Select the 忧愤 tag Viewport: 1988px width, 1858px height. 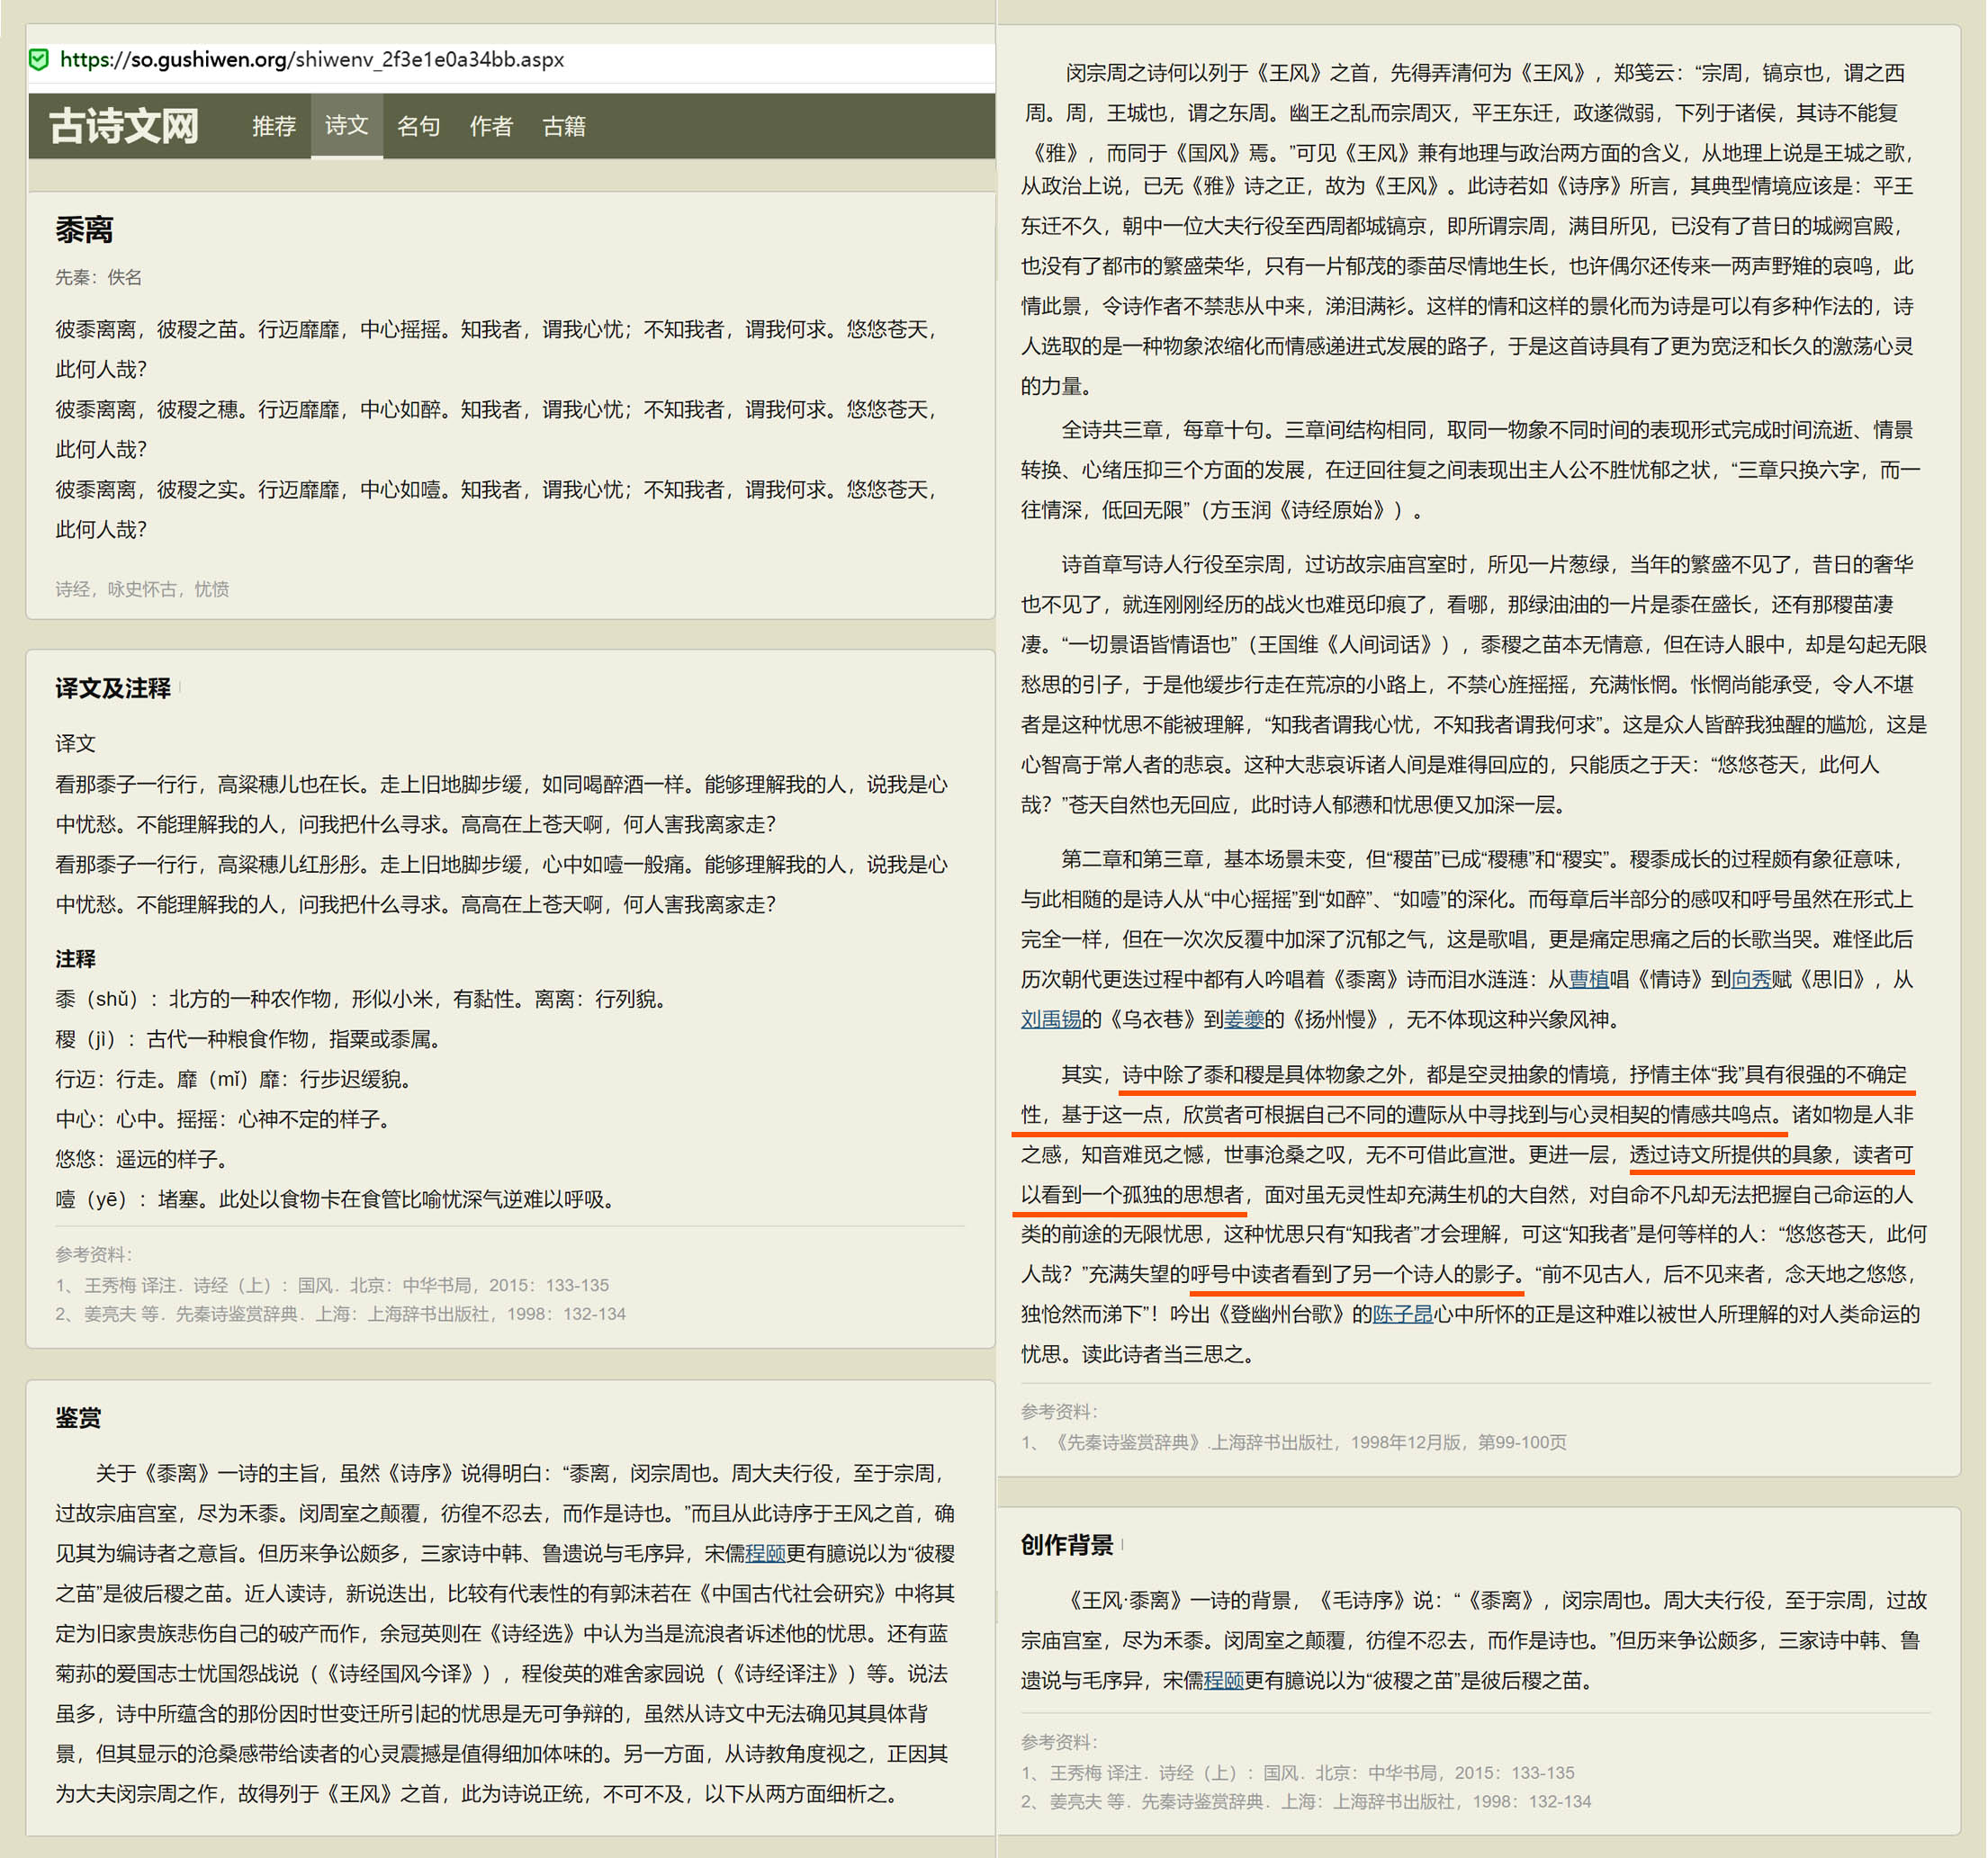click(211, 589)
